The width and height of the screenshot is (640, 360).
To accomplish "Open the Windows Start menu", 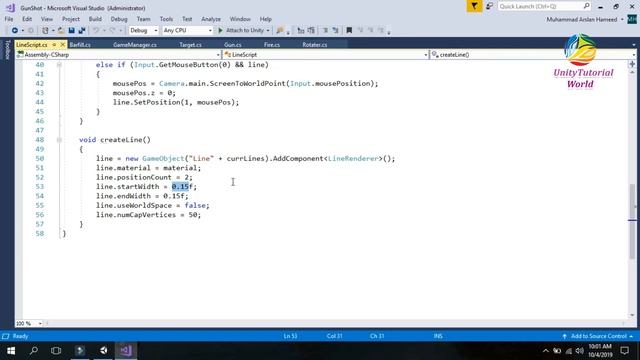I will click(11, 351).
